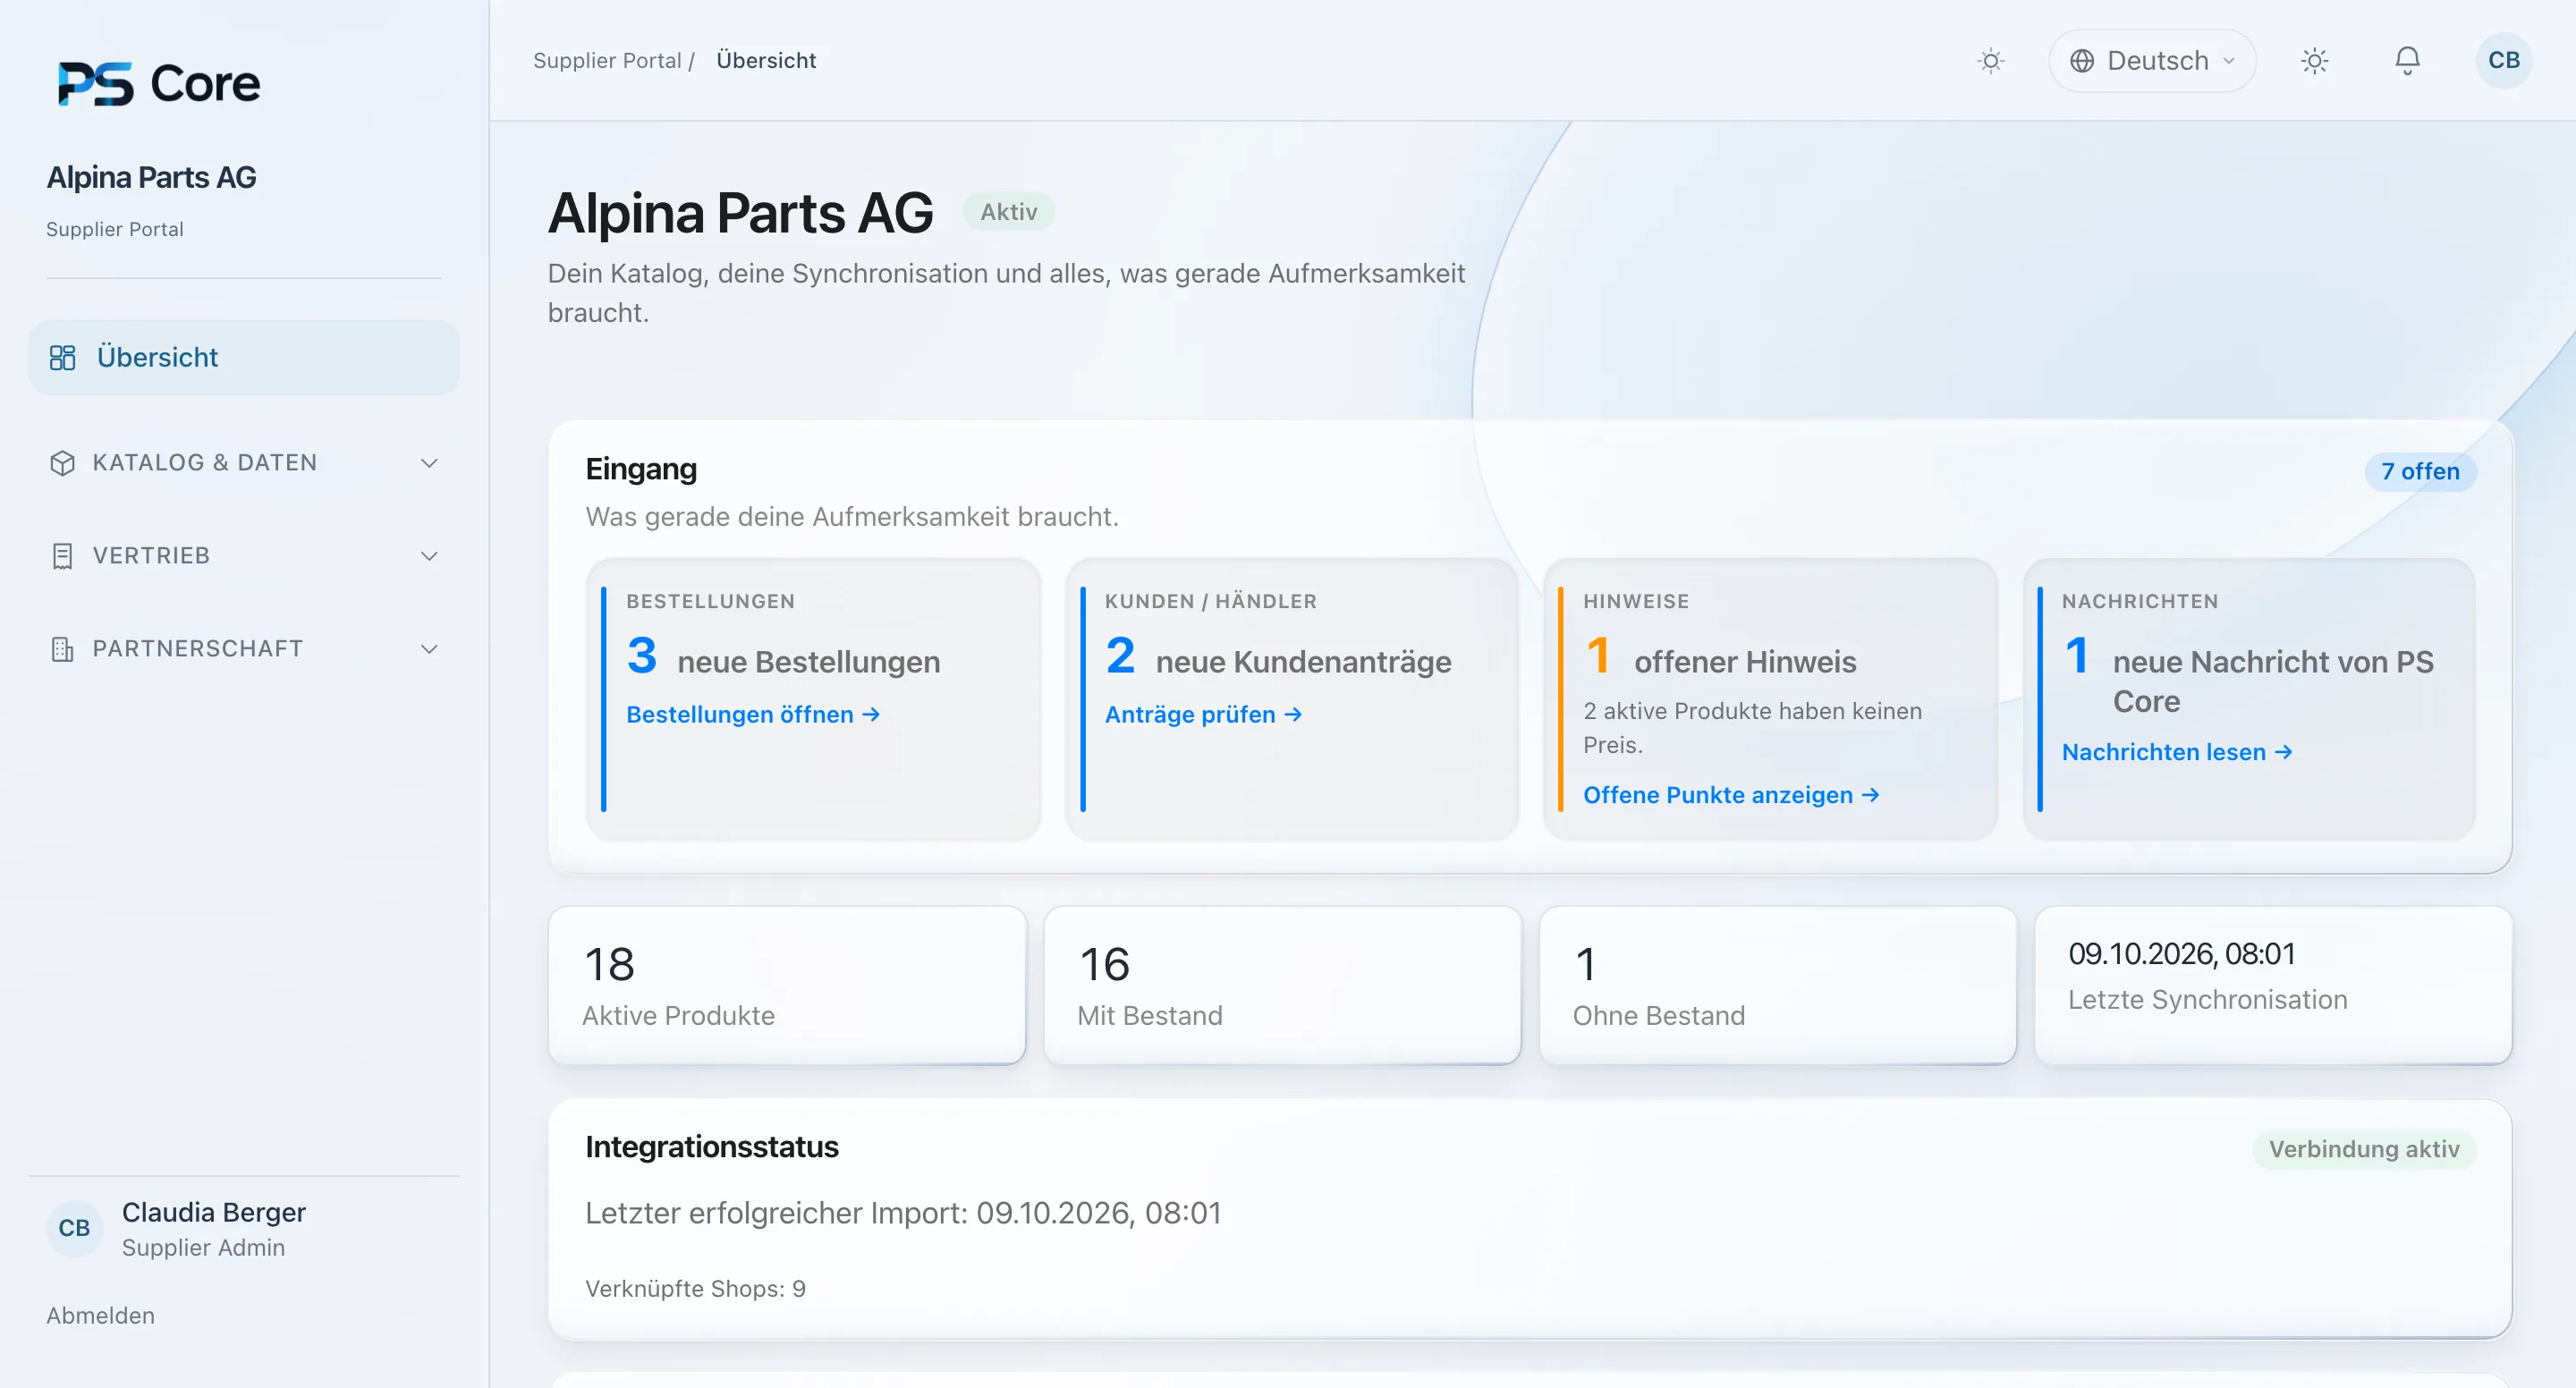The image size is (2576, 1388).
Task: Open Offene Punkte anzeigen link
Action: click(1731, 795)
